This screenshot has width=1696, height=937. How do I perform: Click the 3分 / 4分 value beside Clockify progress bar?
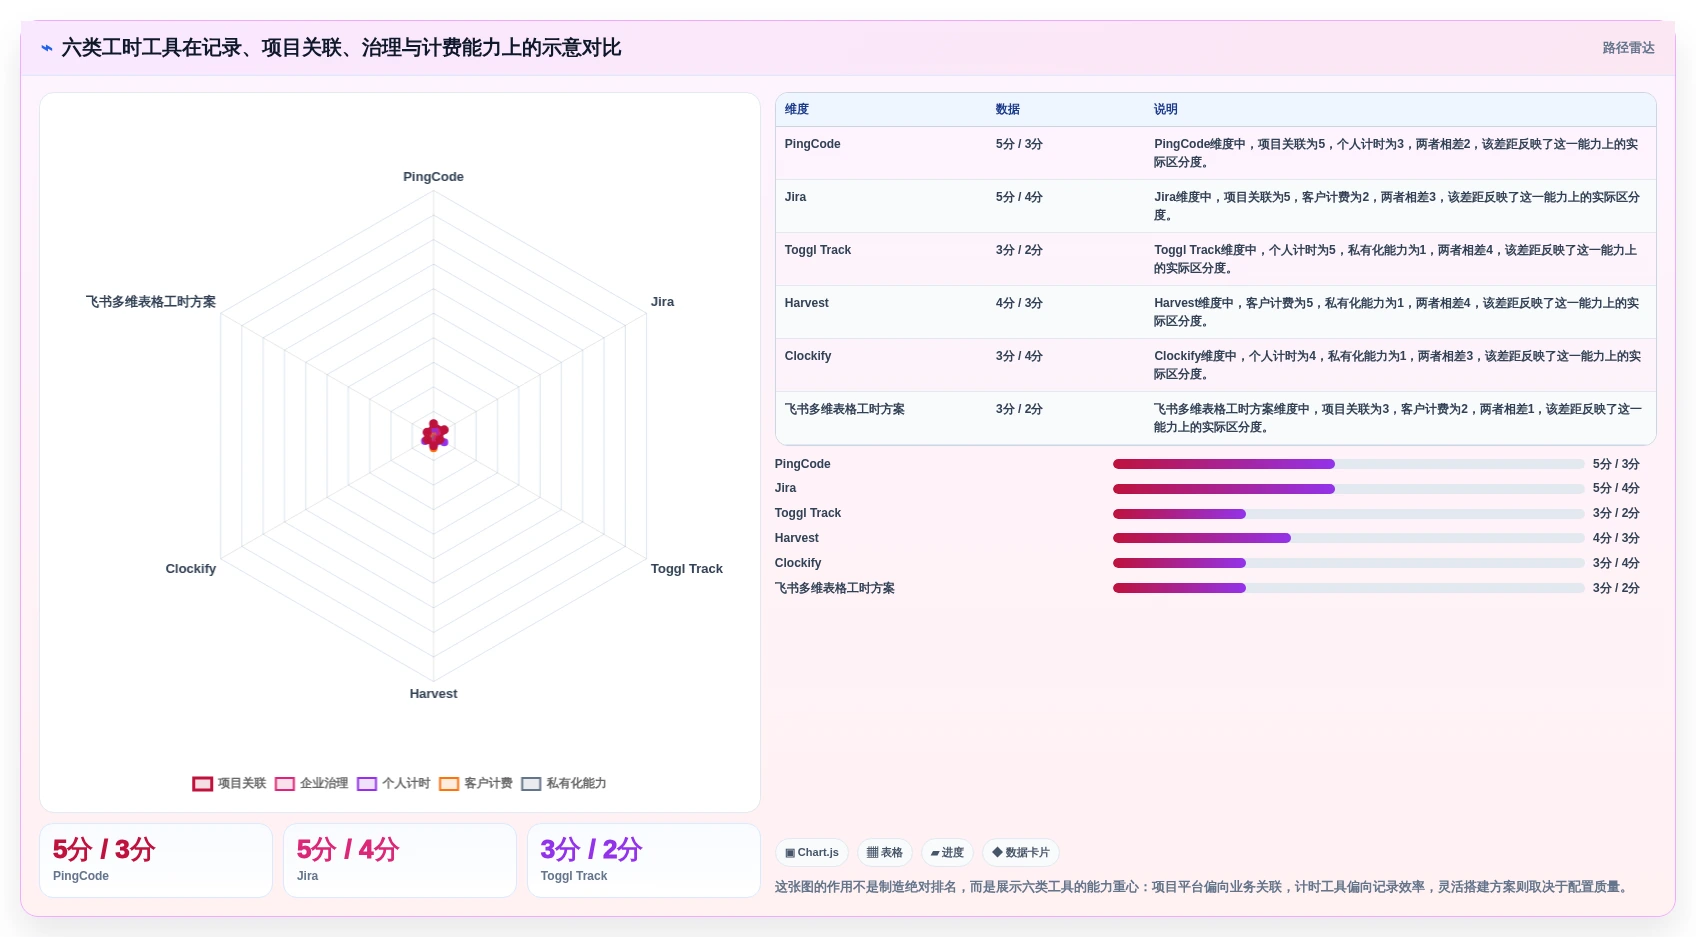[1616, 563]
